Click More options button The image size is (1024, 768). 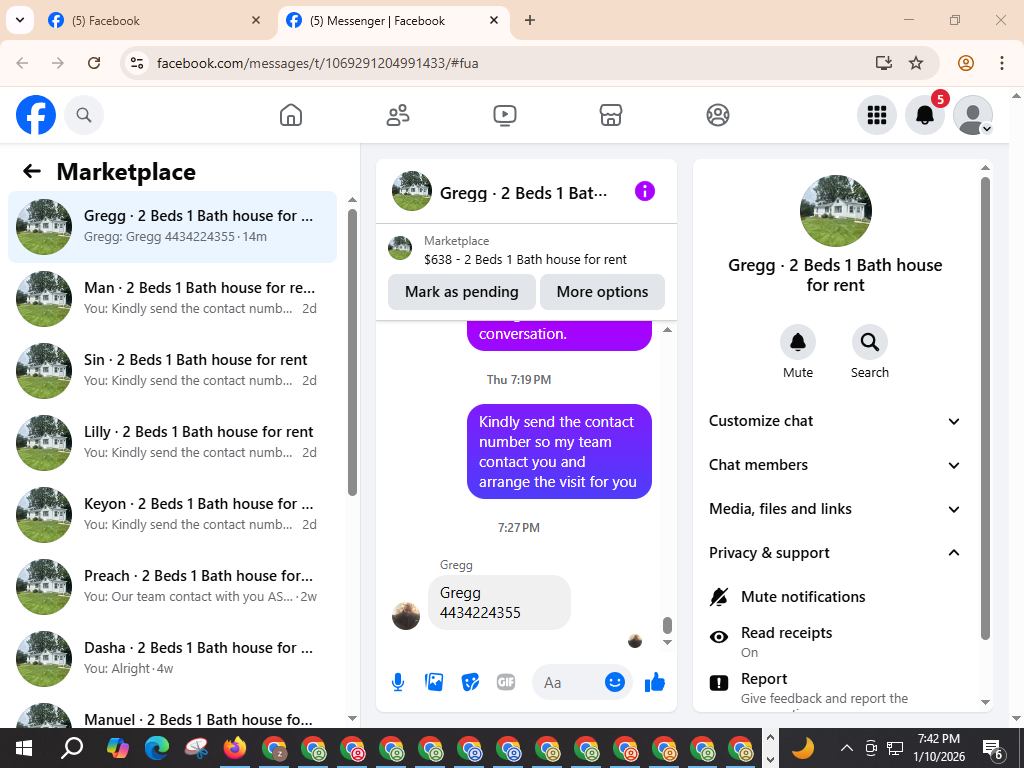pos(602,292)
